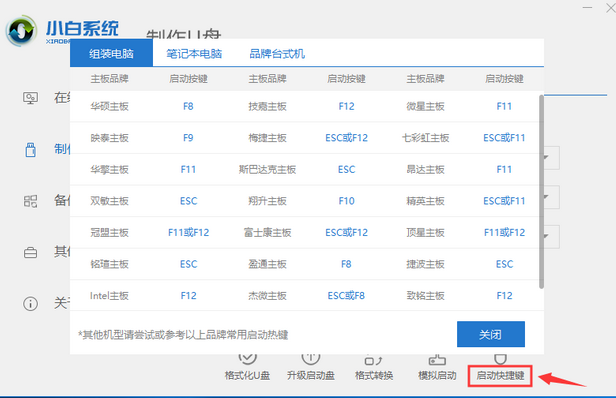The image size is (616, 398).
Task: Click the 梅捷主板 cell
Action: click(x=267, y=138)
